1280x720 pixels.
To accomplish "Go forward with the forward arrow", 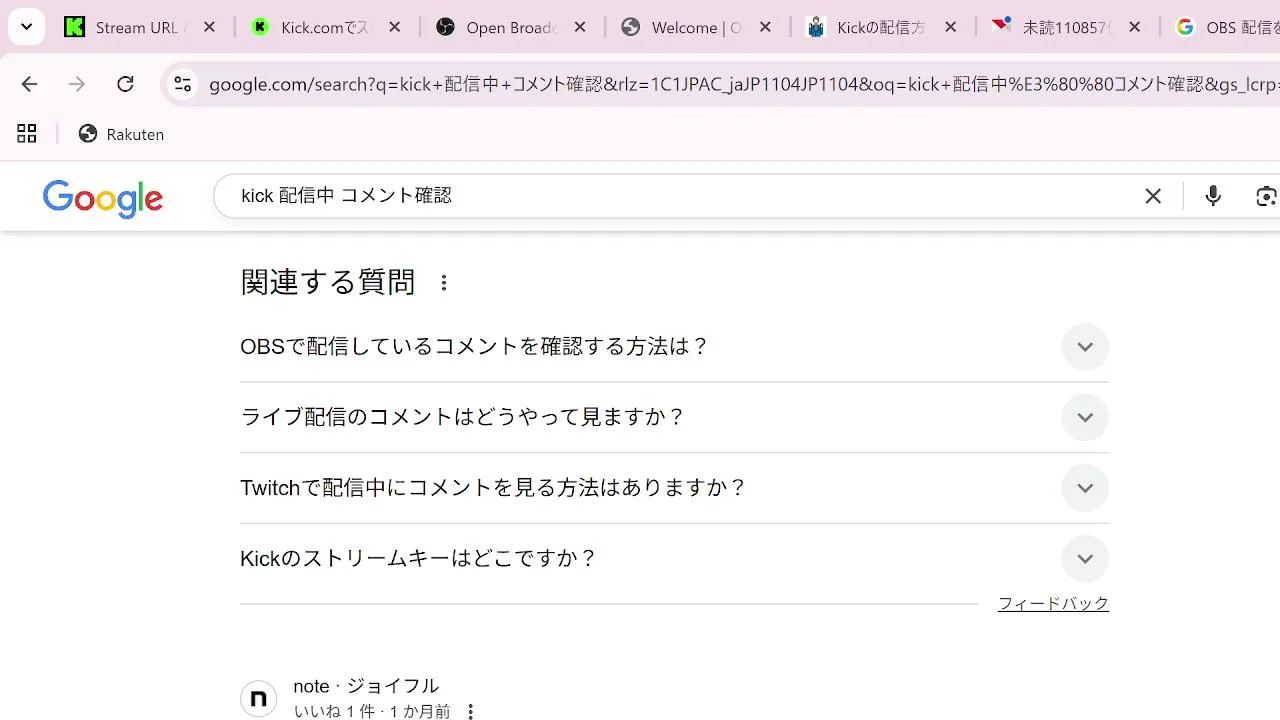I will click(77, 84).
